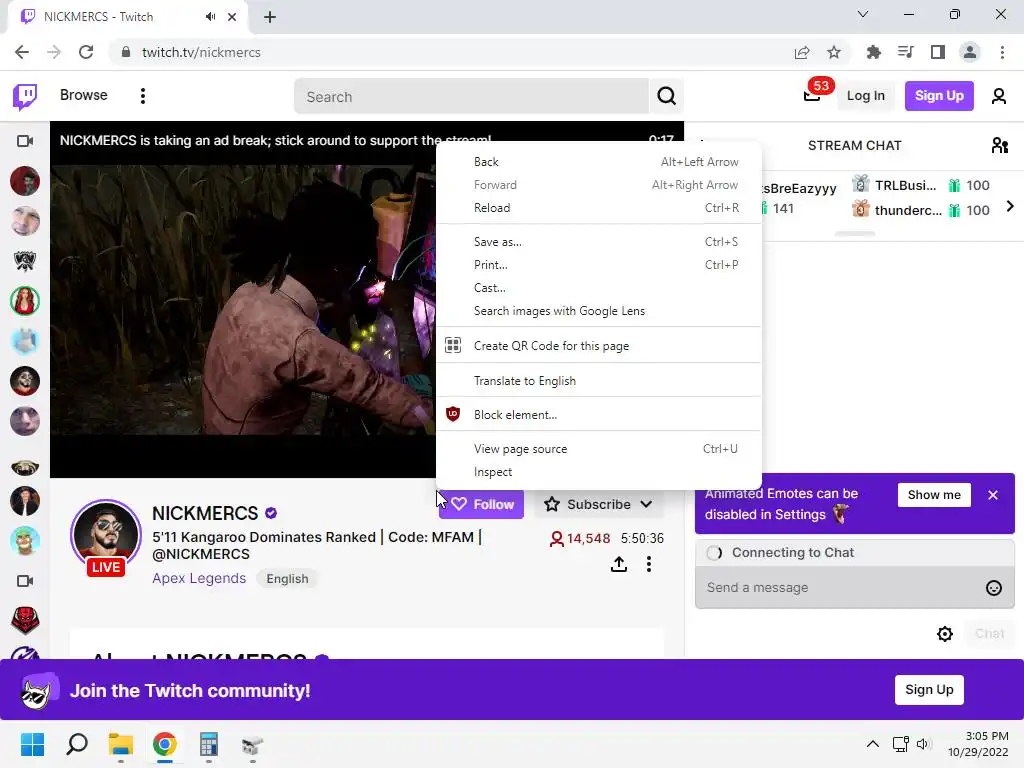Click the recommended channels camera icon in sidebar
This screenshot has width=1024, height=768.
coord(25,581)
